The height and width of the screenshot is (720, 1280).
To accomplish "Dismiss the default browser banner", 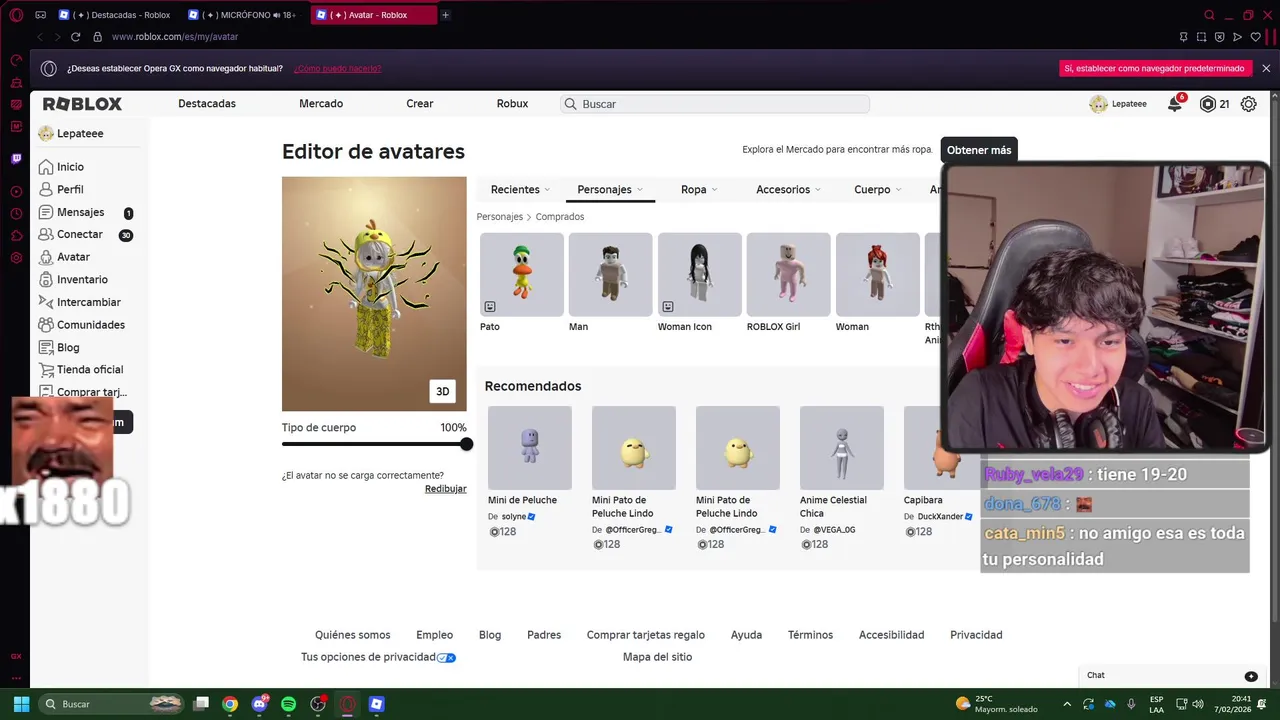I will coord(1266,69).
